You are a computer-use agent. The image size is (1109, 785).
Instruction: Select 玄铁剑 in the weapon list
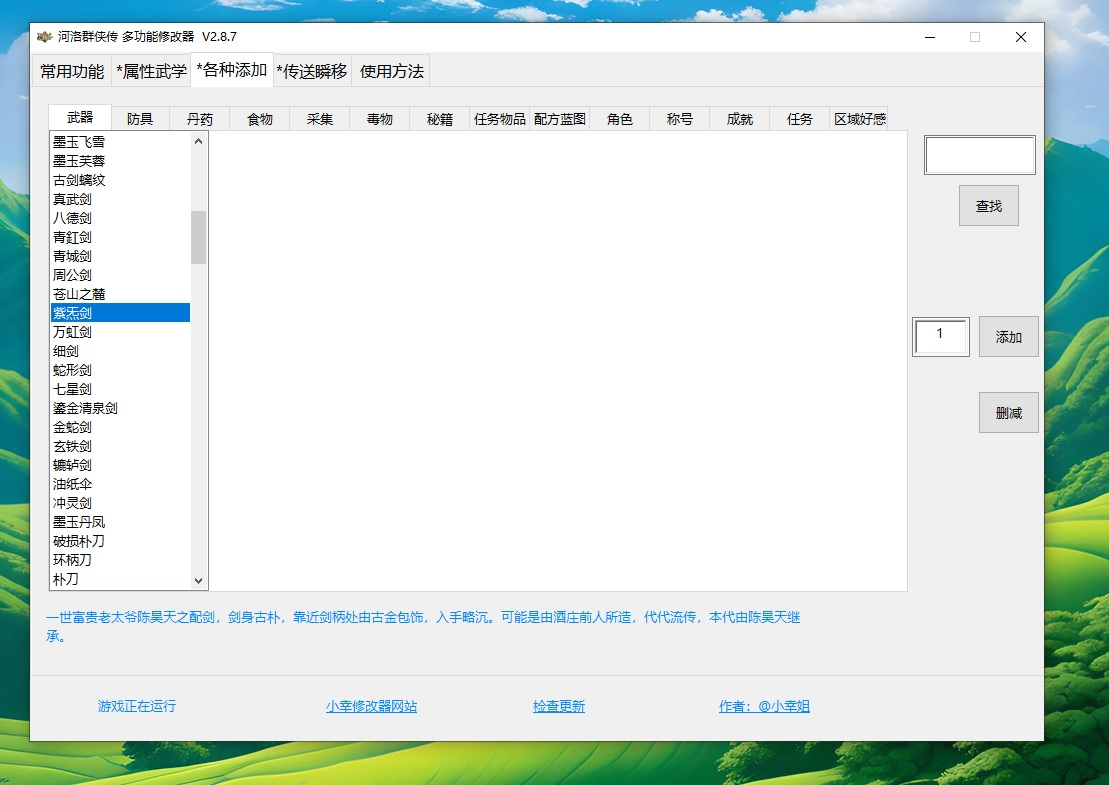tap(120, 446)
